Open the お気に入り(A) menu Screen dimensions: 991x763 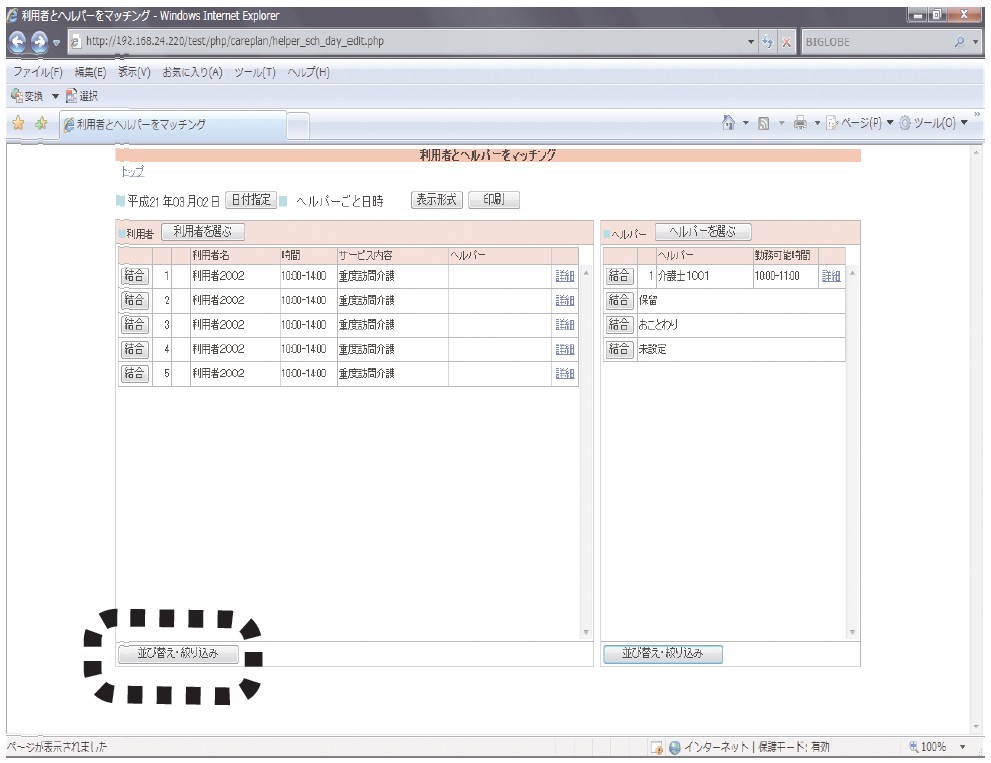tap(192, 72)
